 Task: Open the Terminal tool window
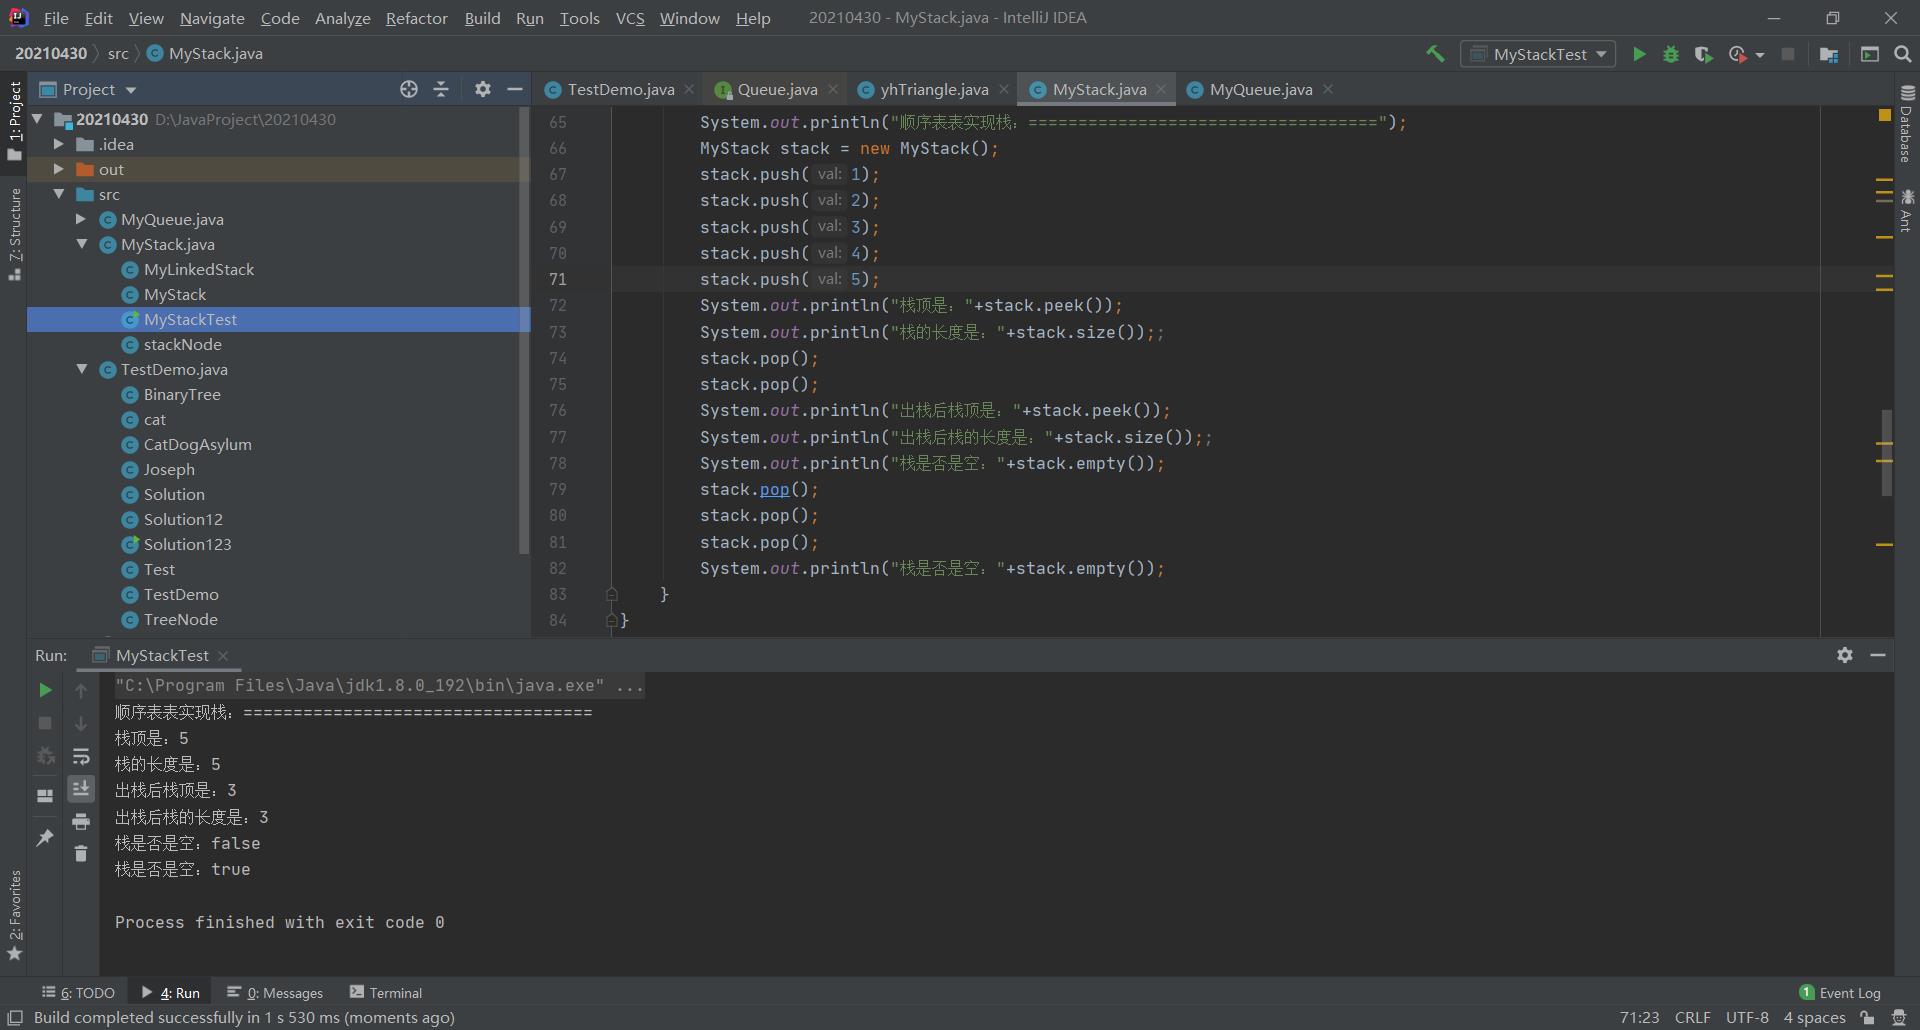point(386,993)
